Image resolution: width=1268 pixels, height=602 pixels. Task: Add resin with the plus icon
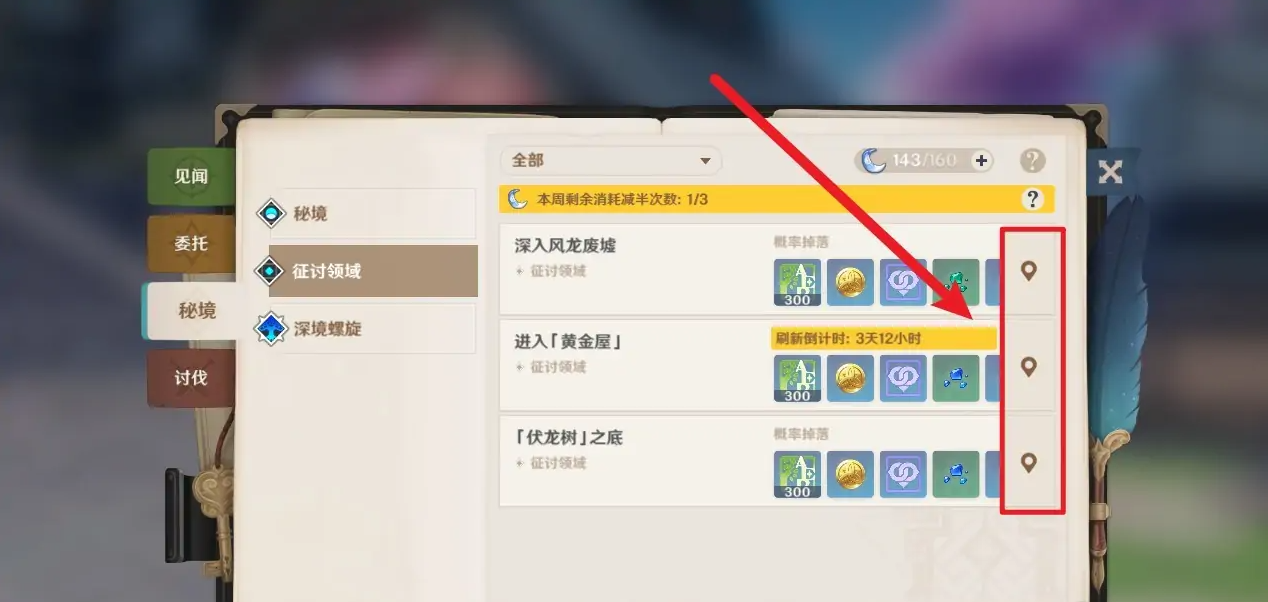[981, 160]
